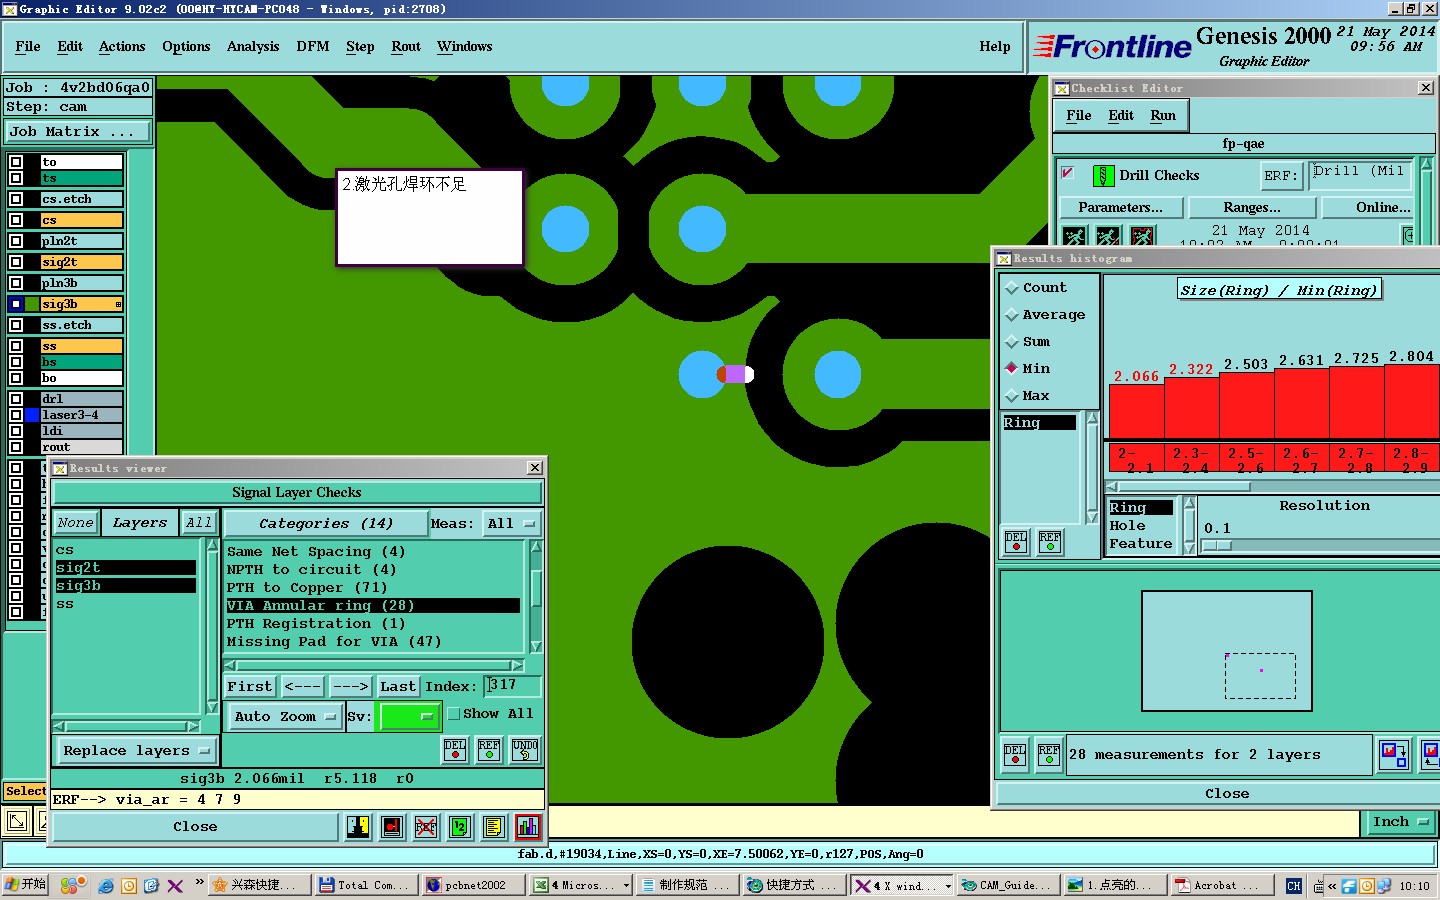Open the Replace layers dropdown

click(x=136, y=751)
